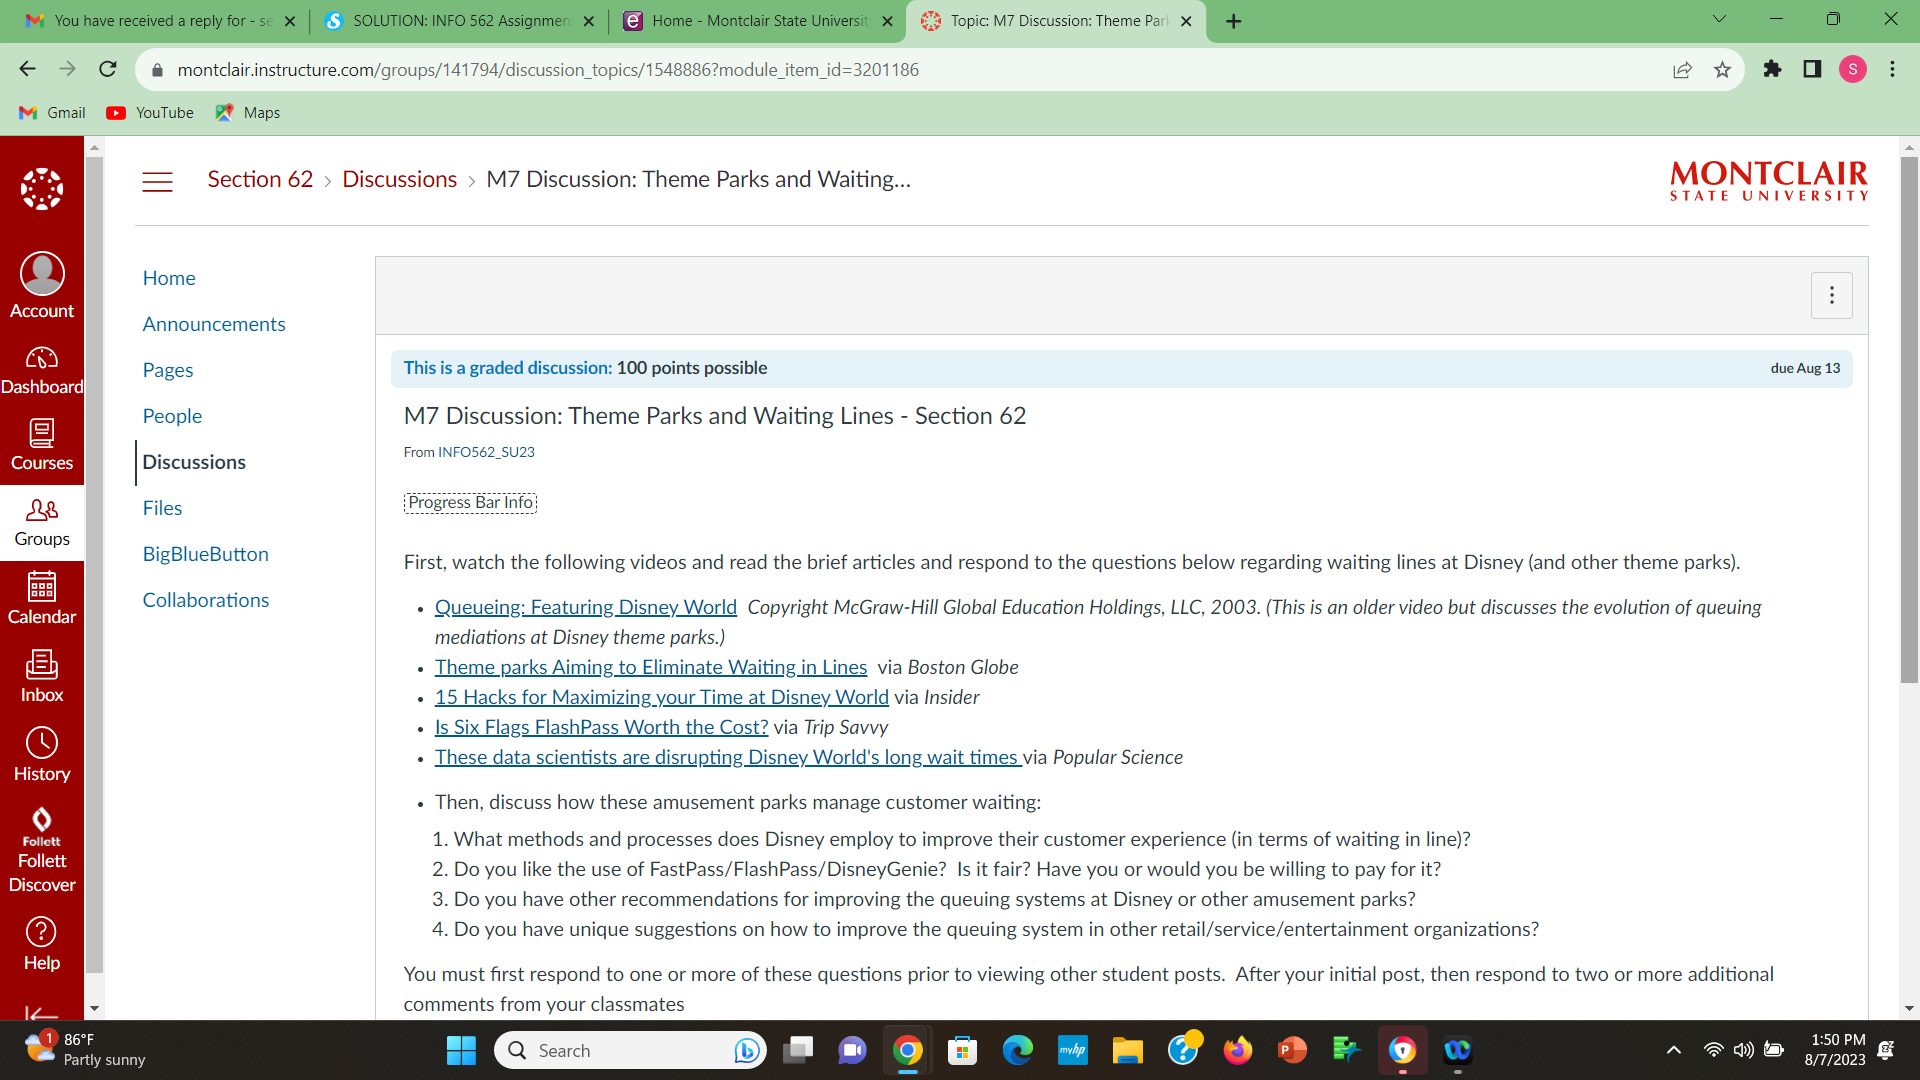The width and height of the screenshot is (1920, 1080).
Task: Open discussion options three-dot menu
Action: coord(1831,295)
